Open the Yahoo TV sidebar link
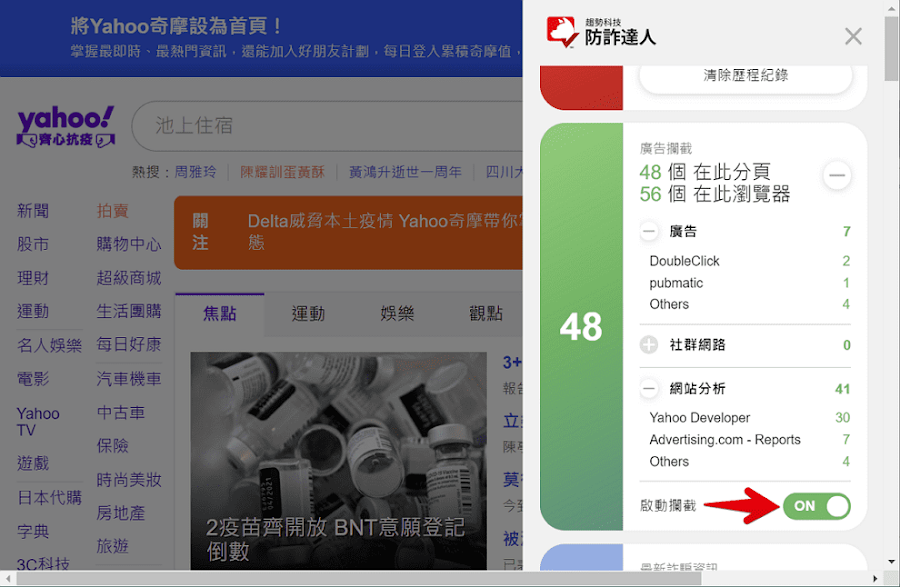The image size is (900, 587). (x=38, y=422)
